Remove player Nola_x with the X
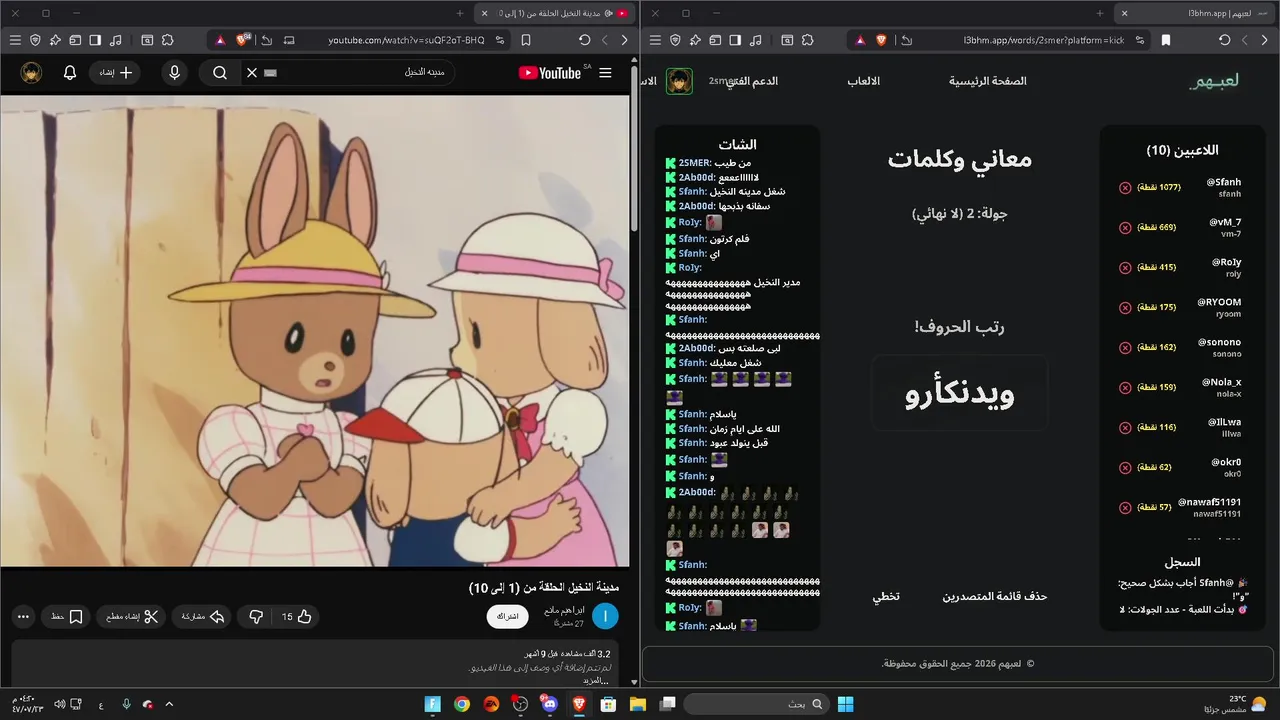Screen dimensions: 1280x720 [1125, 387]
